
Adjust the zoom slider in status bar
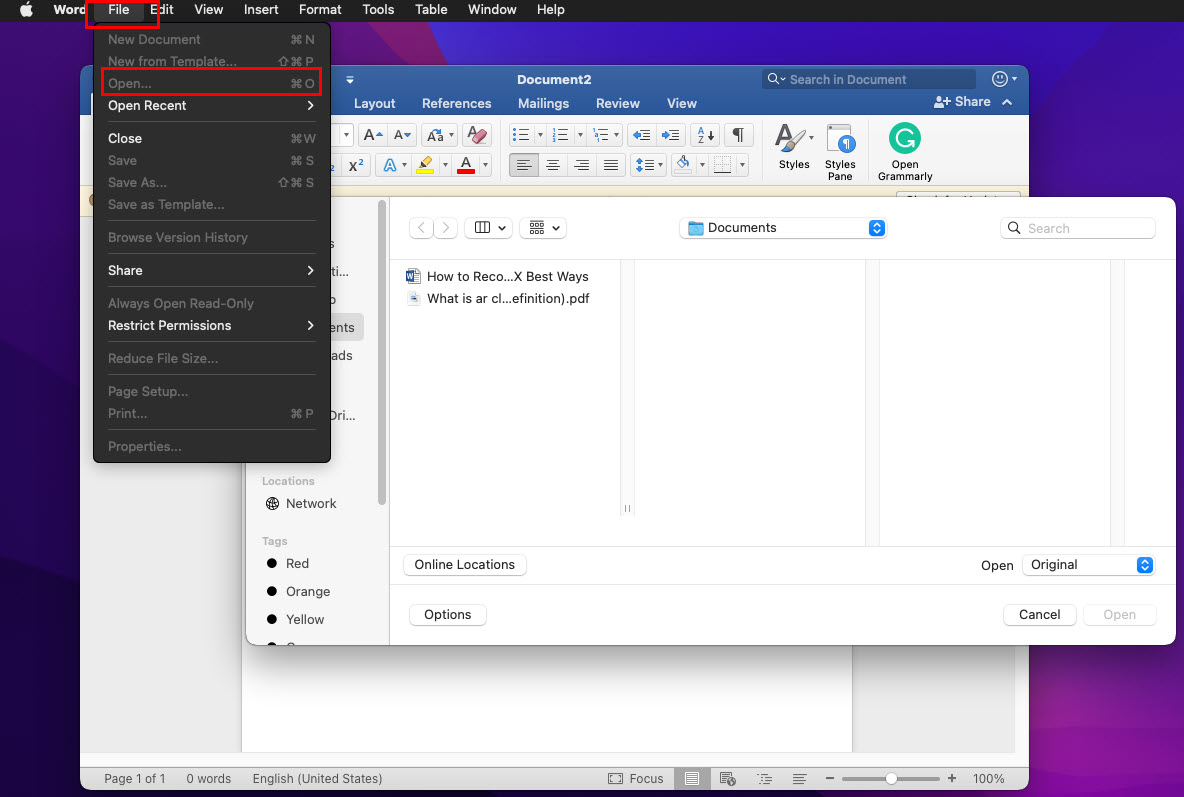pos(891,778)
